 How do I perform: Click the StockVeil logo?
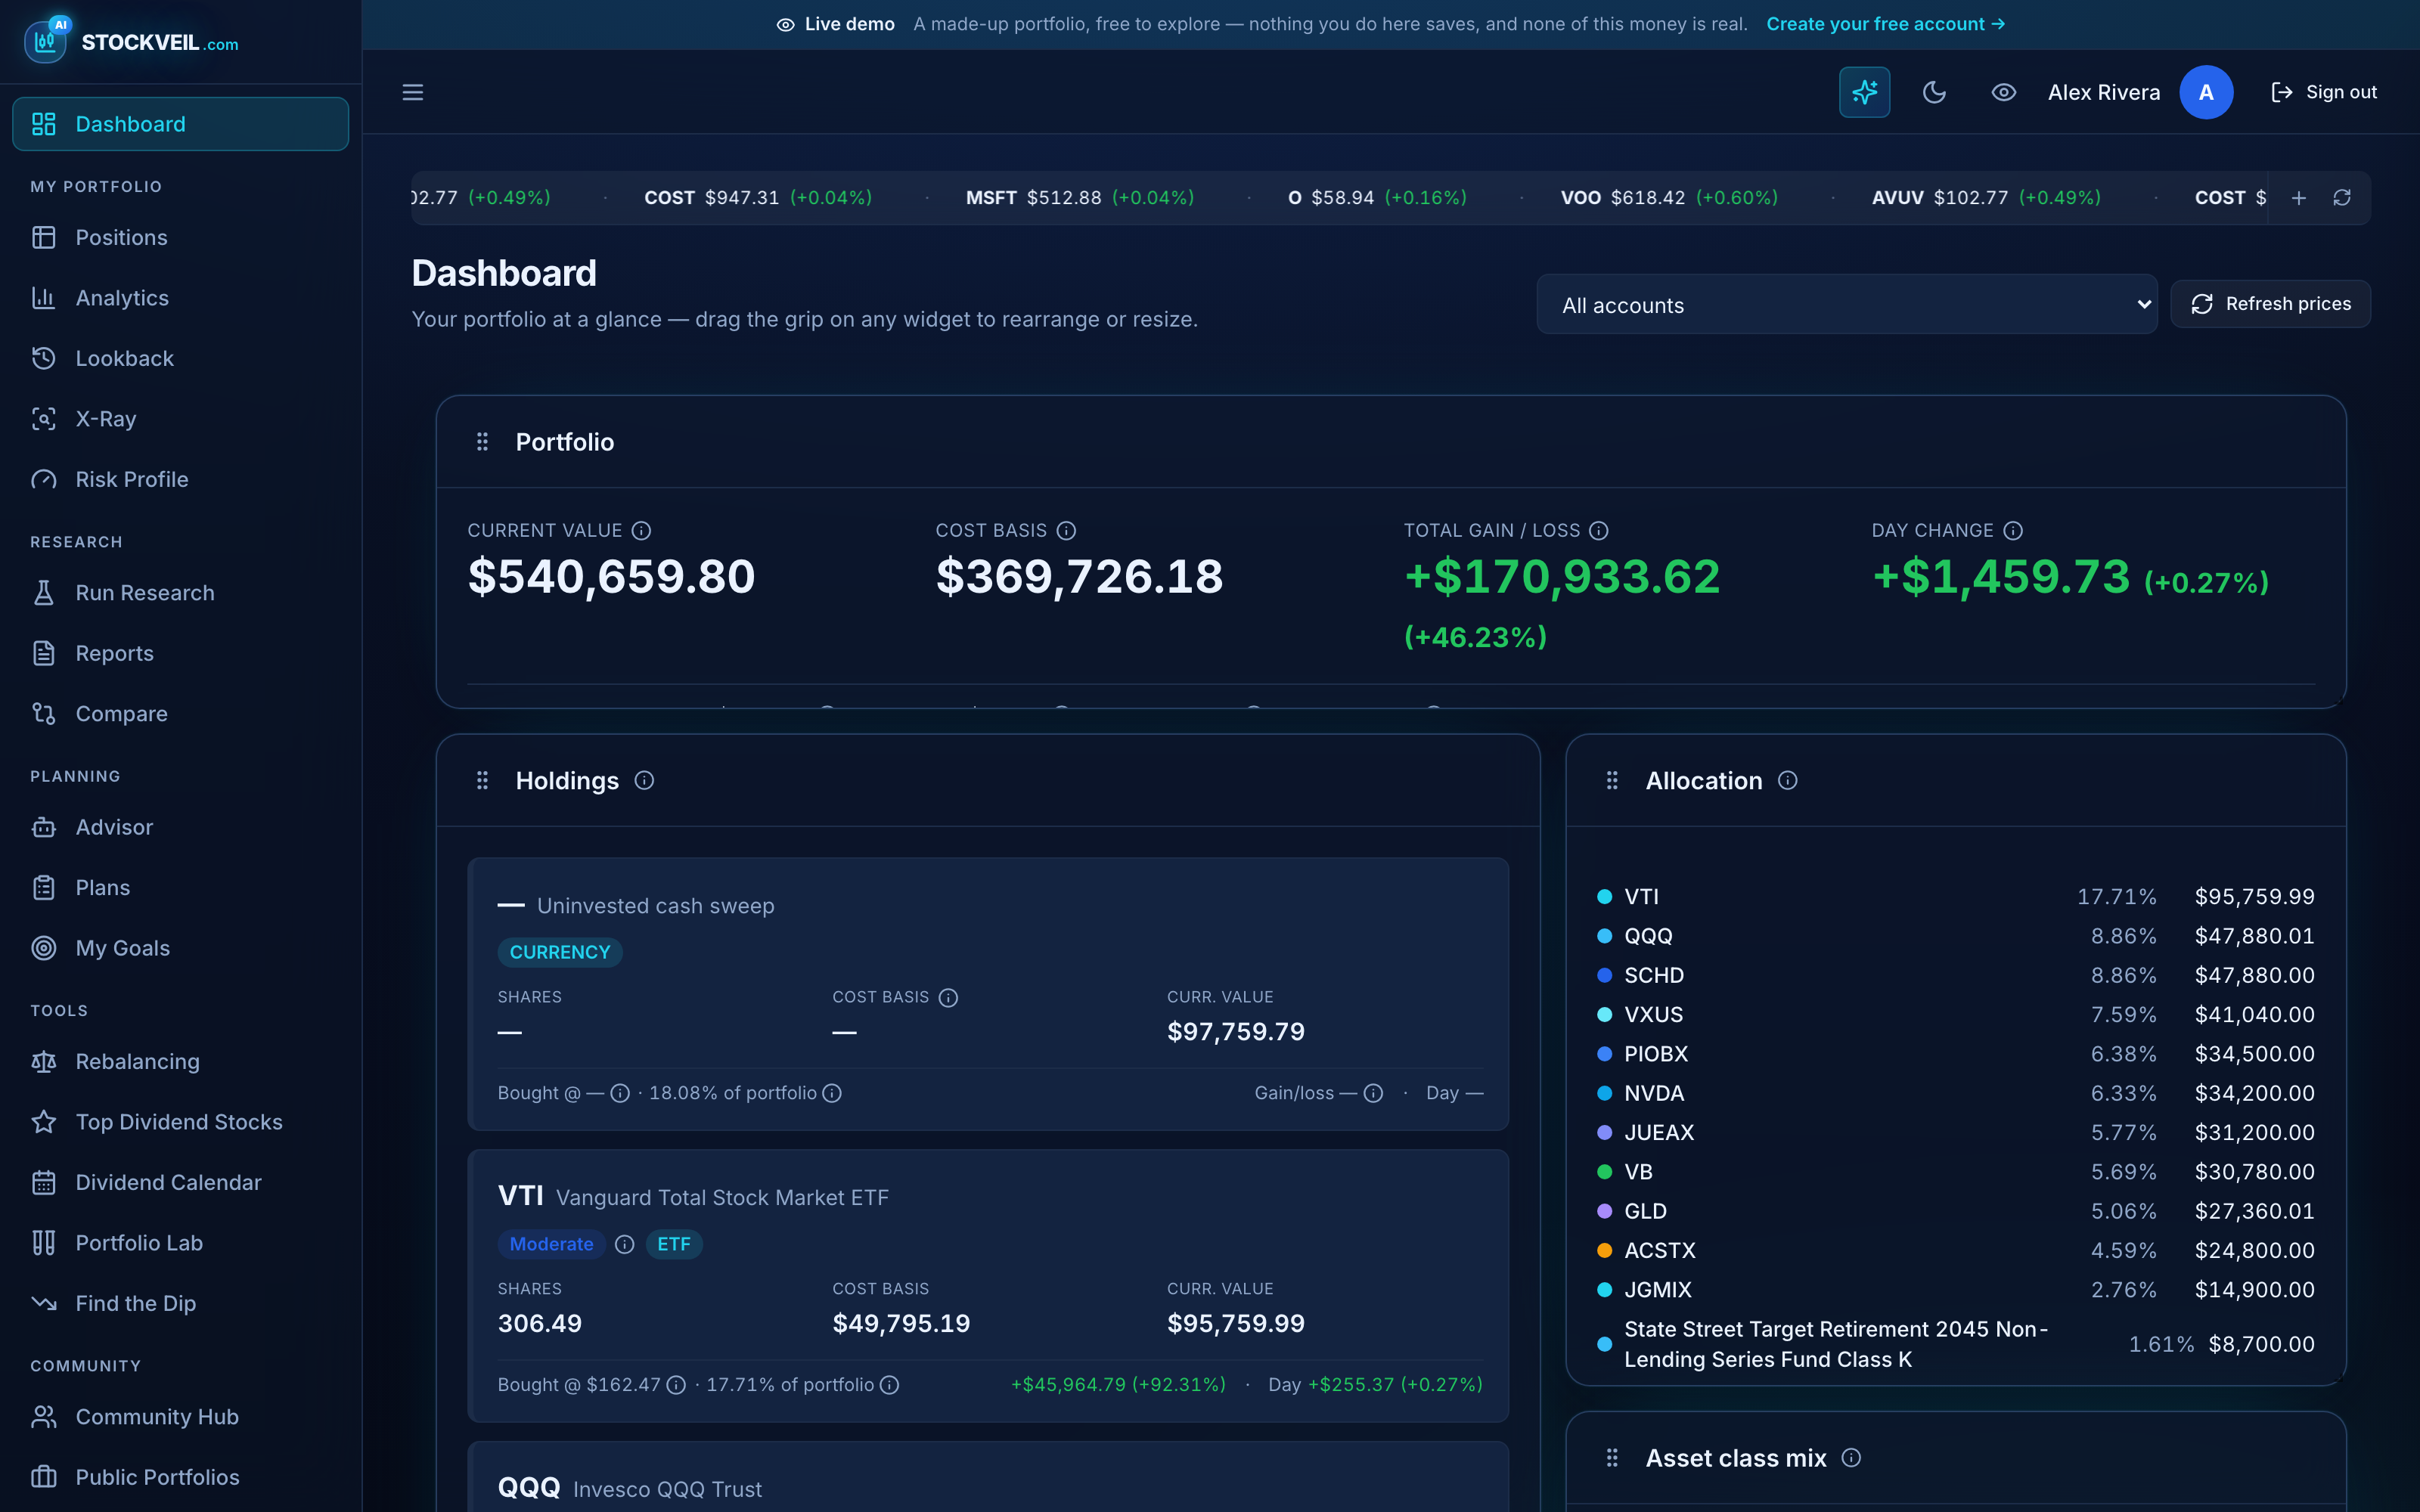(131, 41)
